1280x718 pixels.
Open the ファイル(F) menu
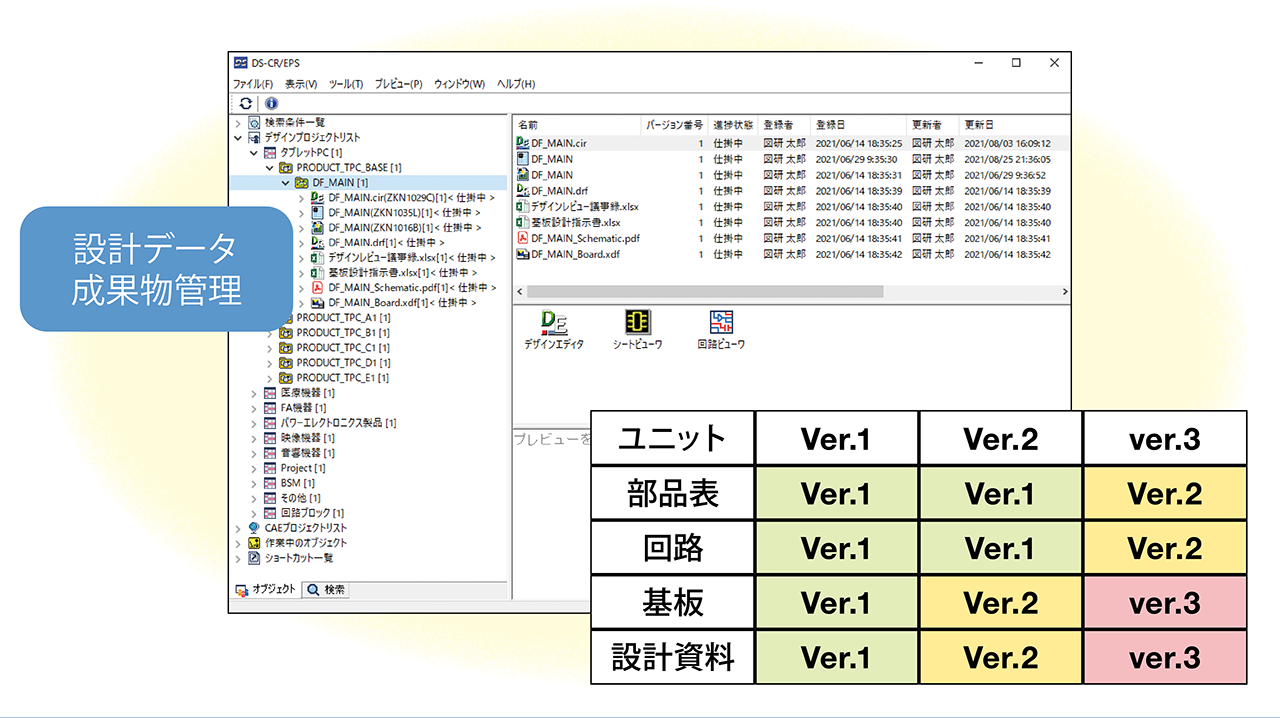[x=252, y=84]
